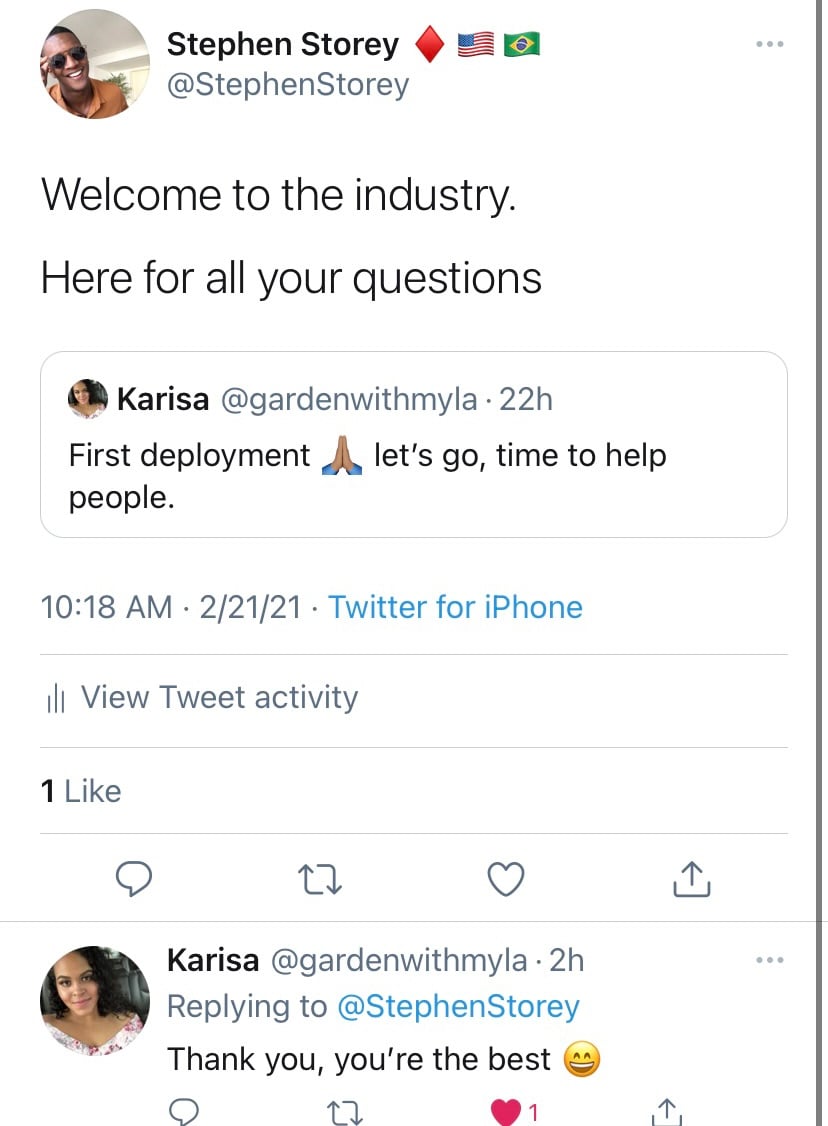Retweet the main tweet

[321, 878]
